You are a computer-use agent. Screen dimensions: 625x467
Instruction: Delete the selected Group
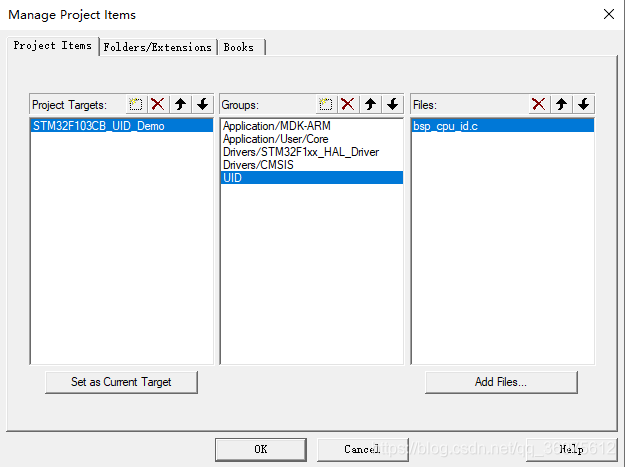[x=348, y=105]
